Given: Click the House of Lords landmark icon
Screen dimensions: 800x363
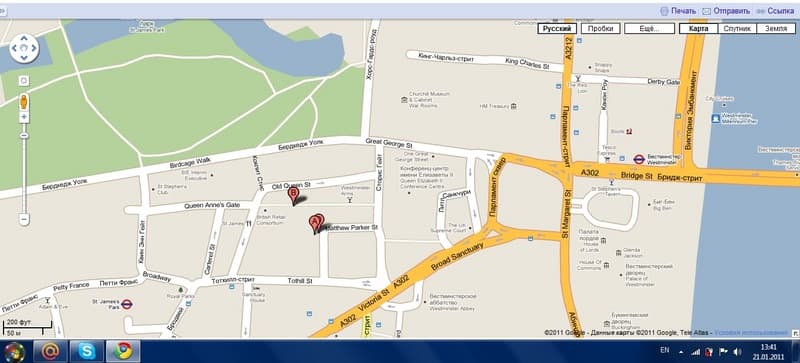Looking at the screenshot, I should (604, 240).
